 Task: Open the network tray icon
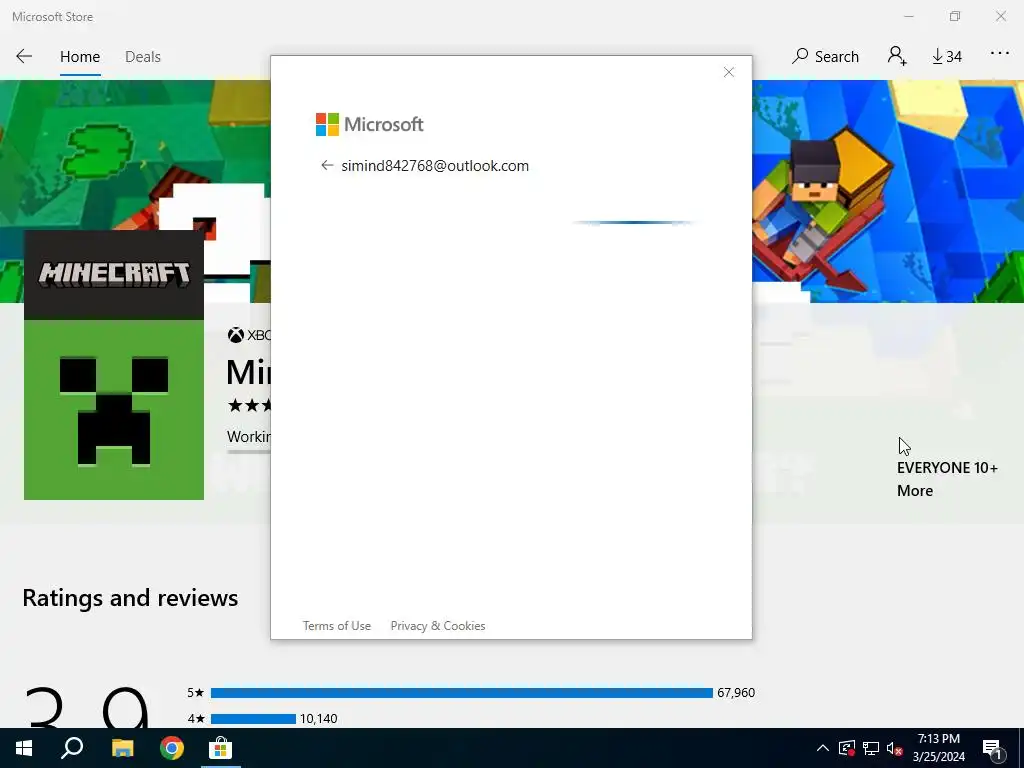(871, 748)
